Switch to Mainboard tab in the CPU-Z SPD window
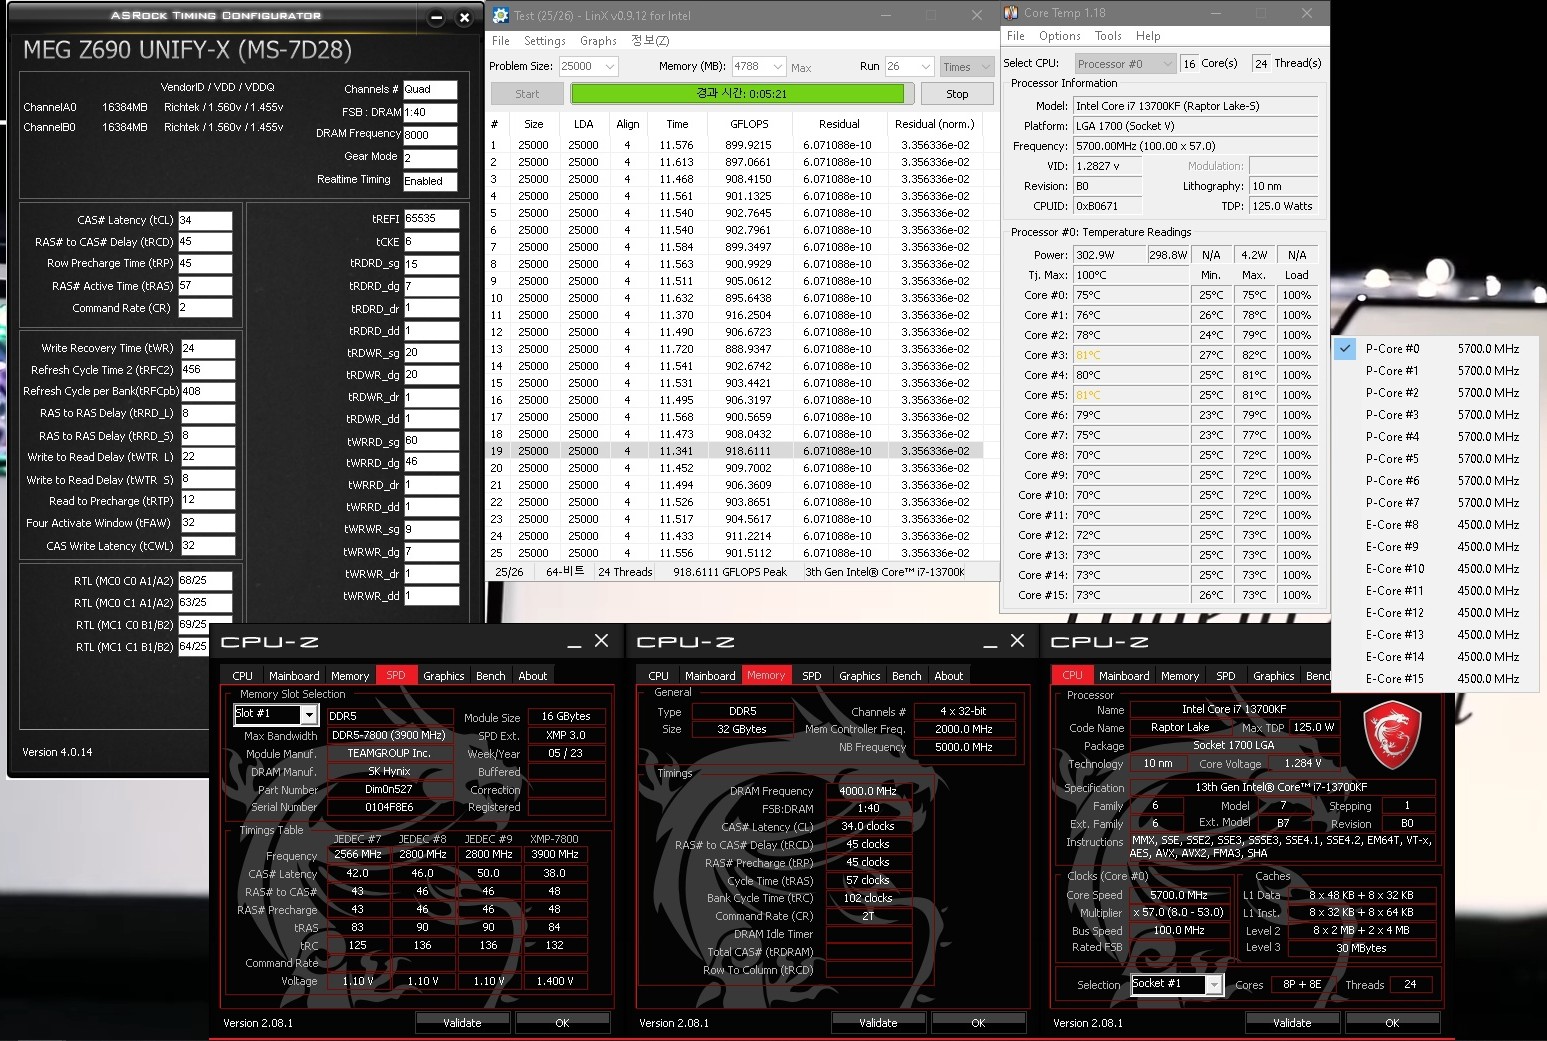This screenshot has height=1041, width=1547. [x=294, y=676]
